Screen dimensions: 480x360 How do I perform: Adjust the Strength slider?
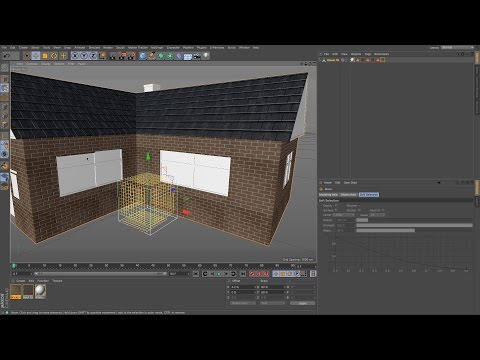coord(414,225)
